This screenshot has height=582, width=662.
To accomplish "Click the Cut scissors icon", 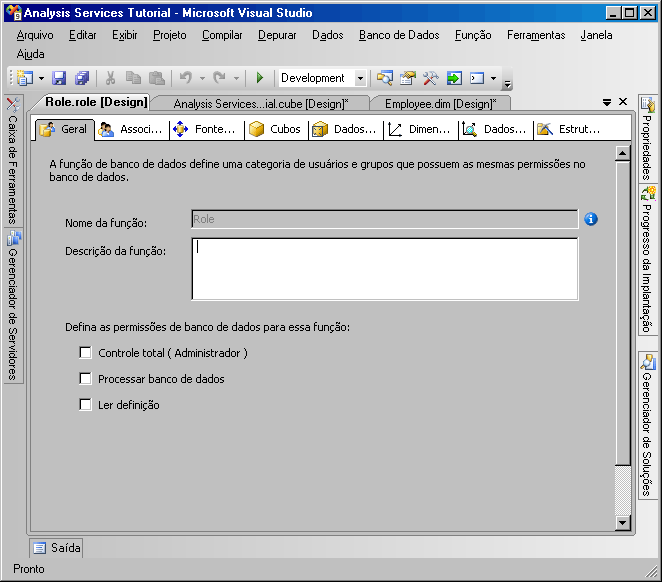I will point(110,78).
